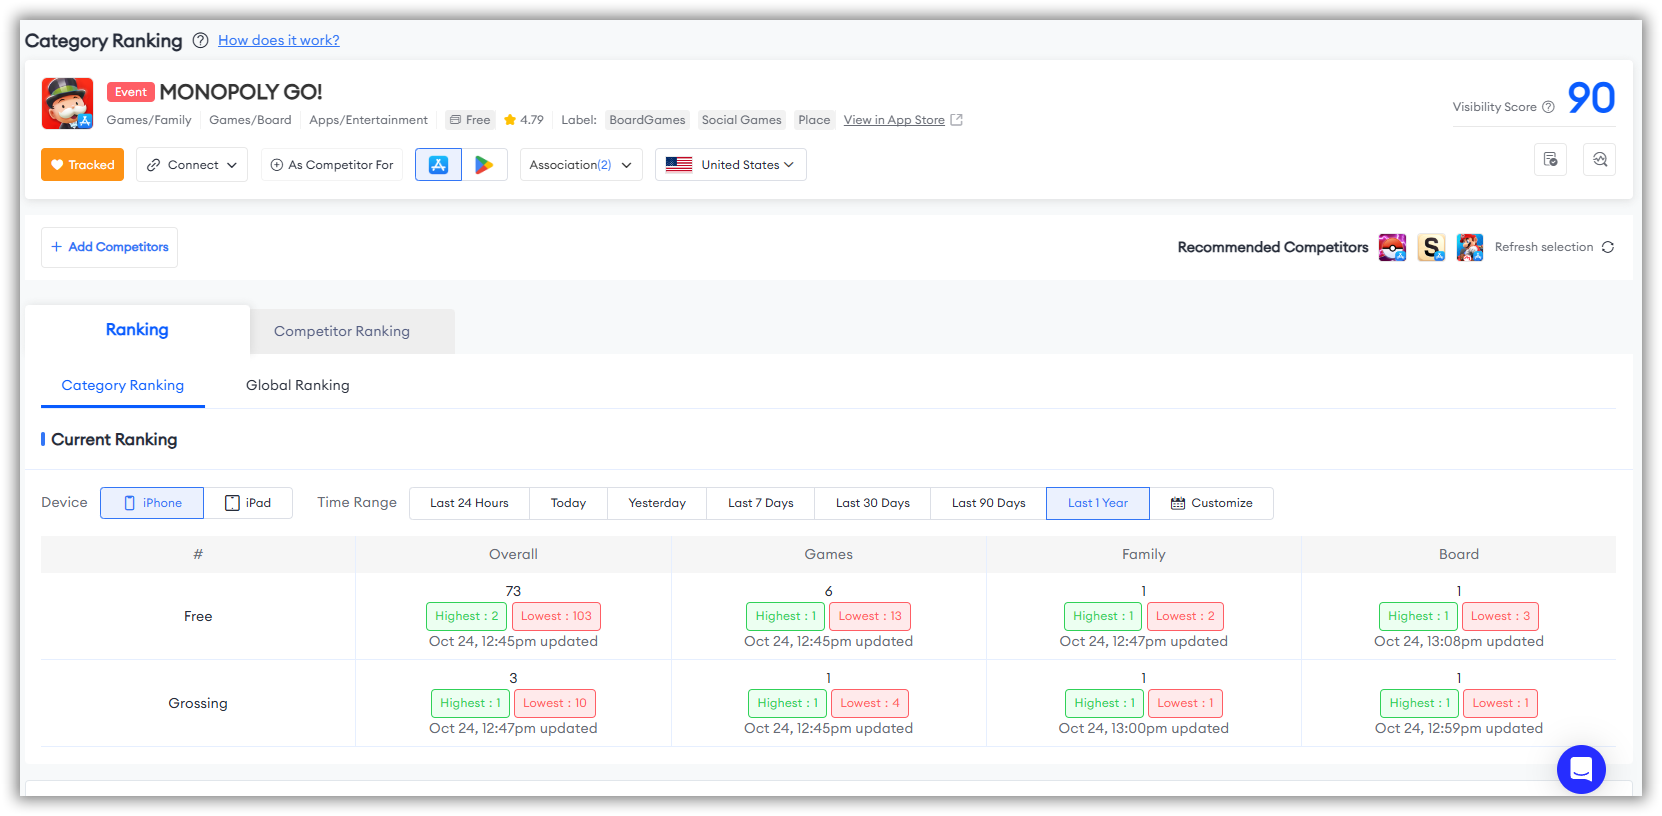This screenshot has height=816, width=1662.
Task: Click the Games column header
Action: click(x=829, y=554)
